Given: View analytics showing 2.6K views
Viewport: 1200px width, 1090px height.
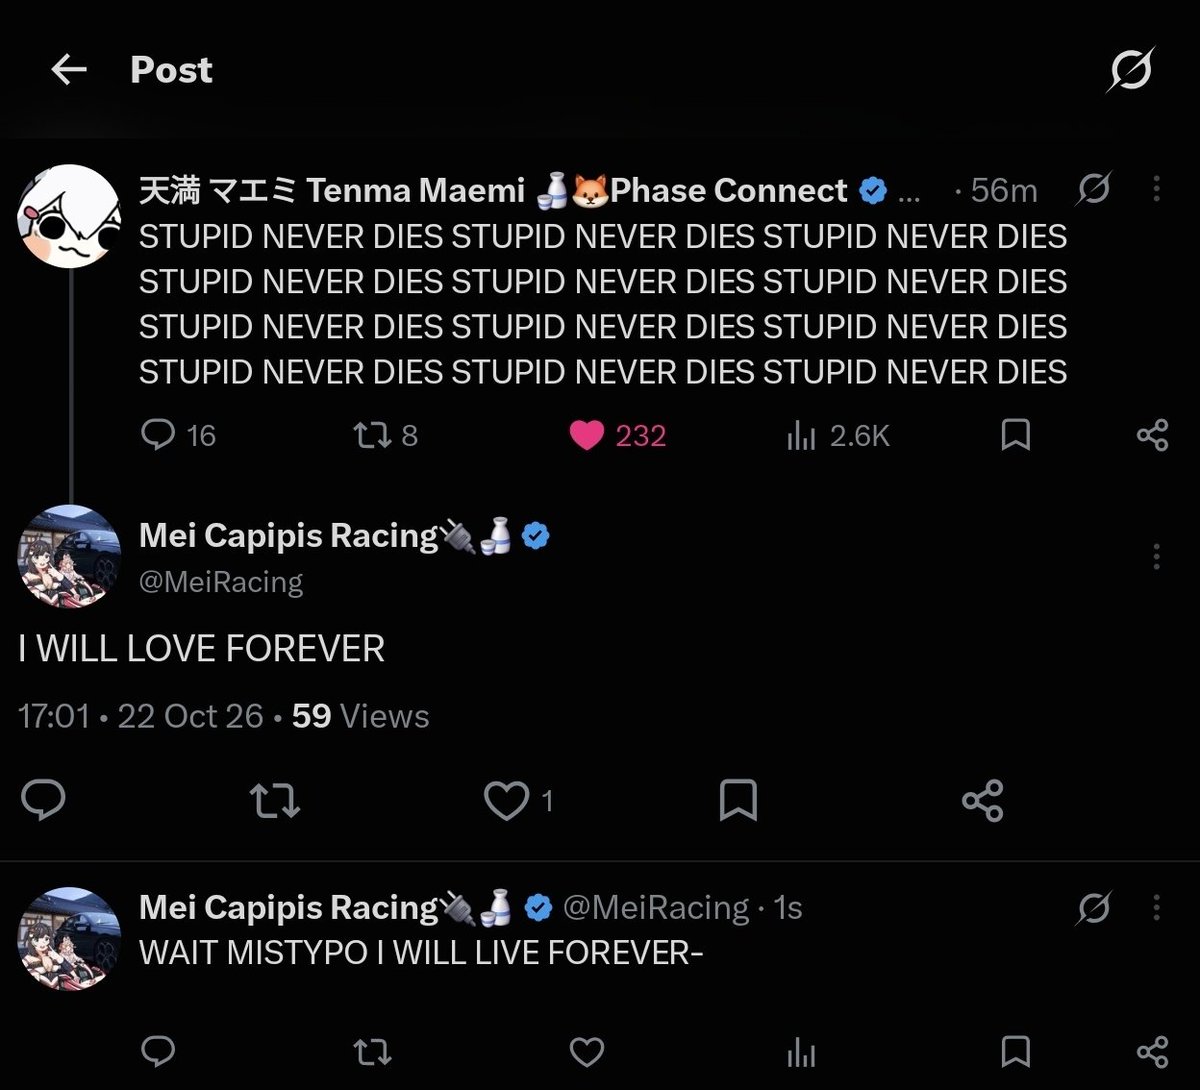Looking at the screenshot, I should (x=838, y=435).
